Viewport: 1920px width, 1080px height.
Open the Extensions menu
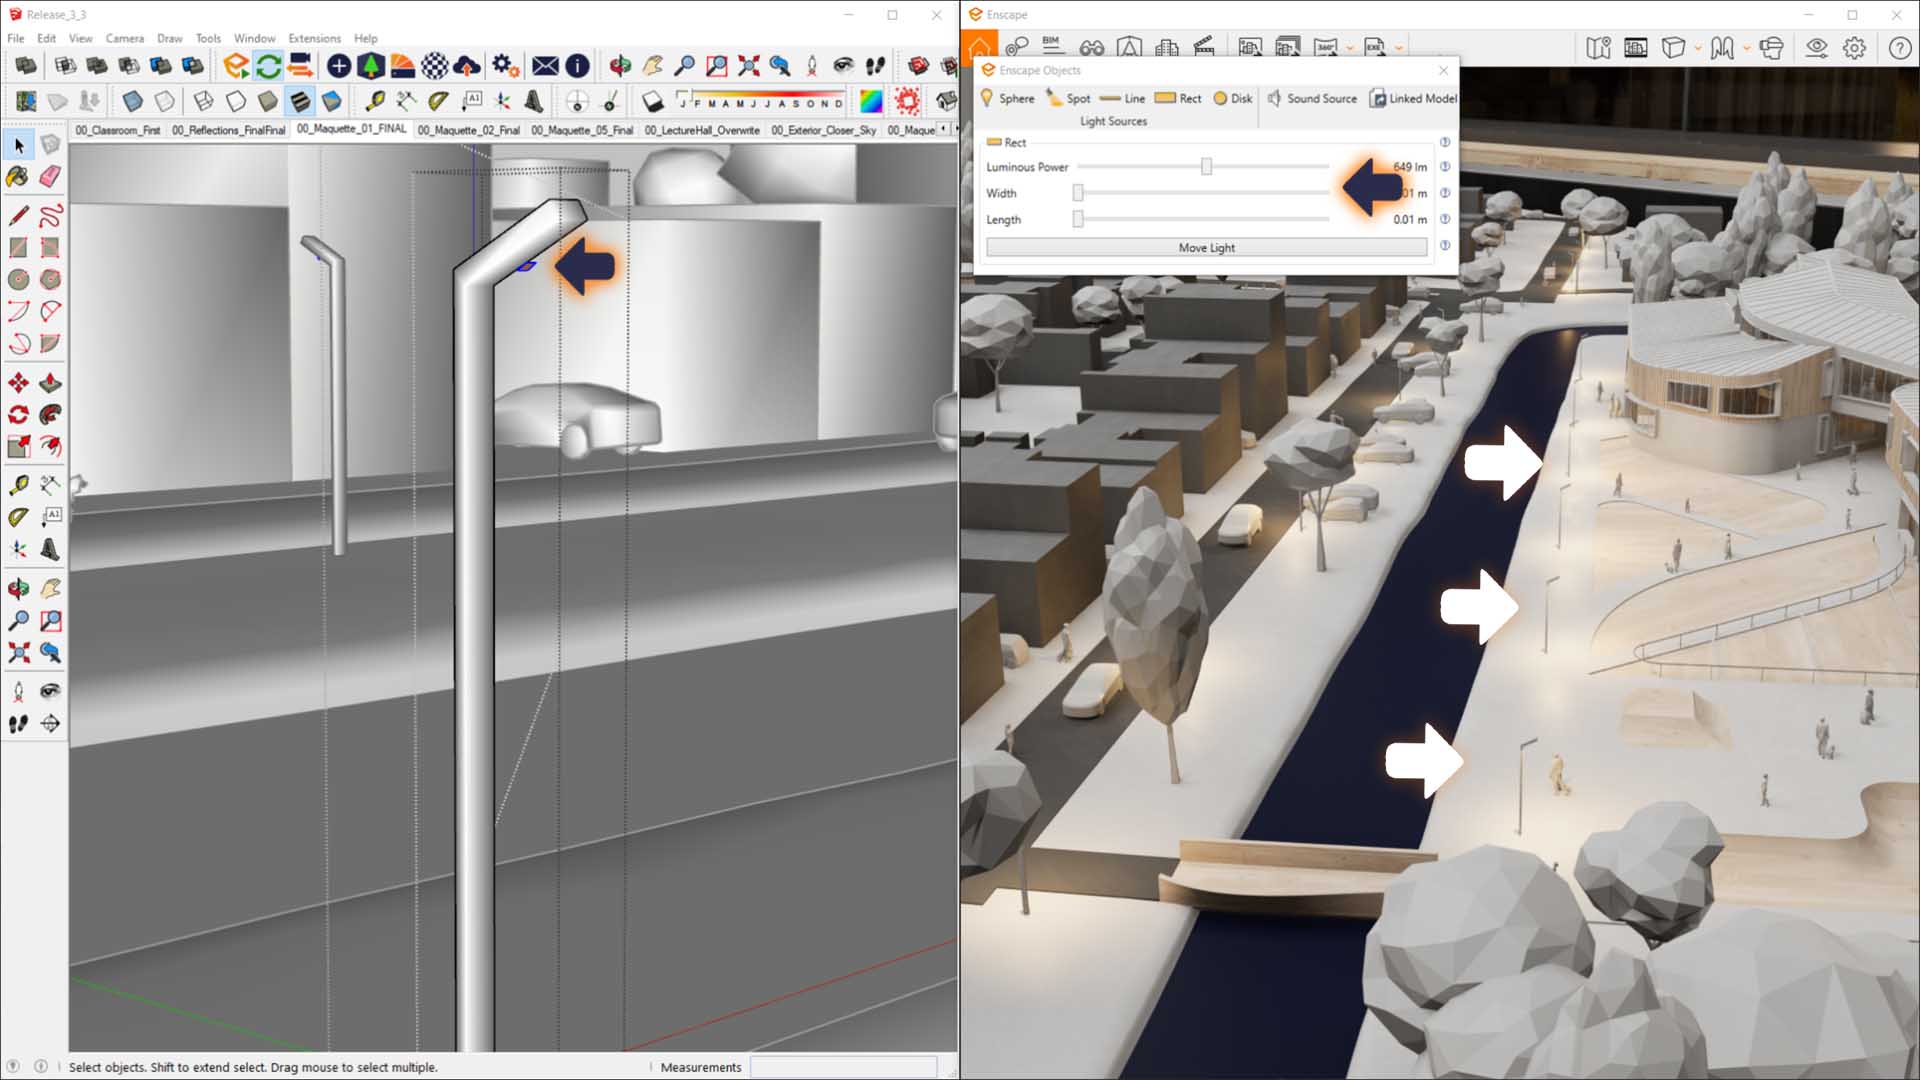[x=314, y=38]
